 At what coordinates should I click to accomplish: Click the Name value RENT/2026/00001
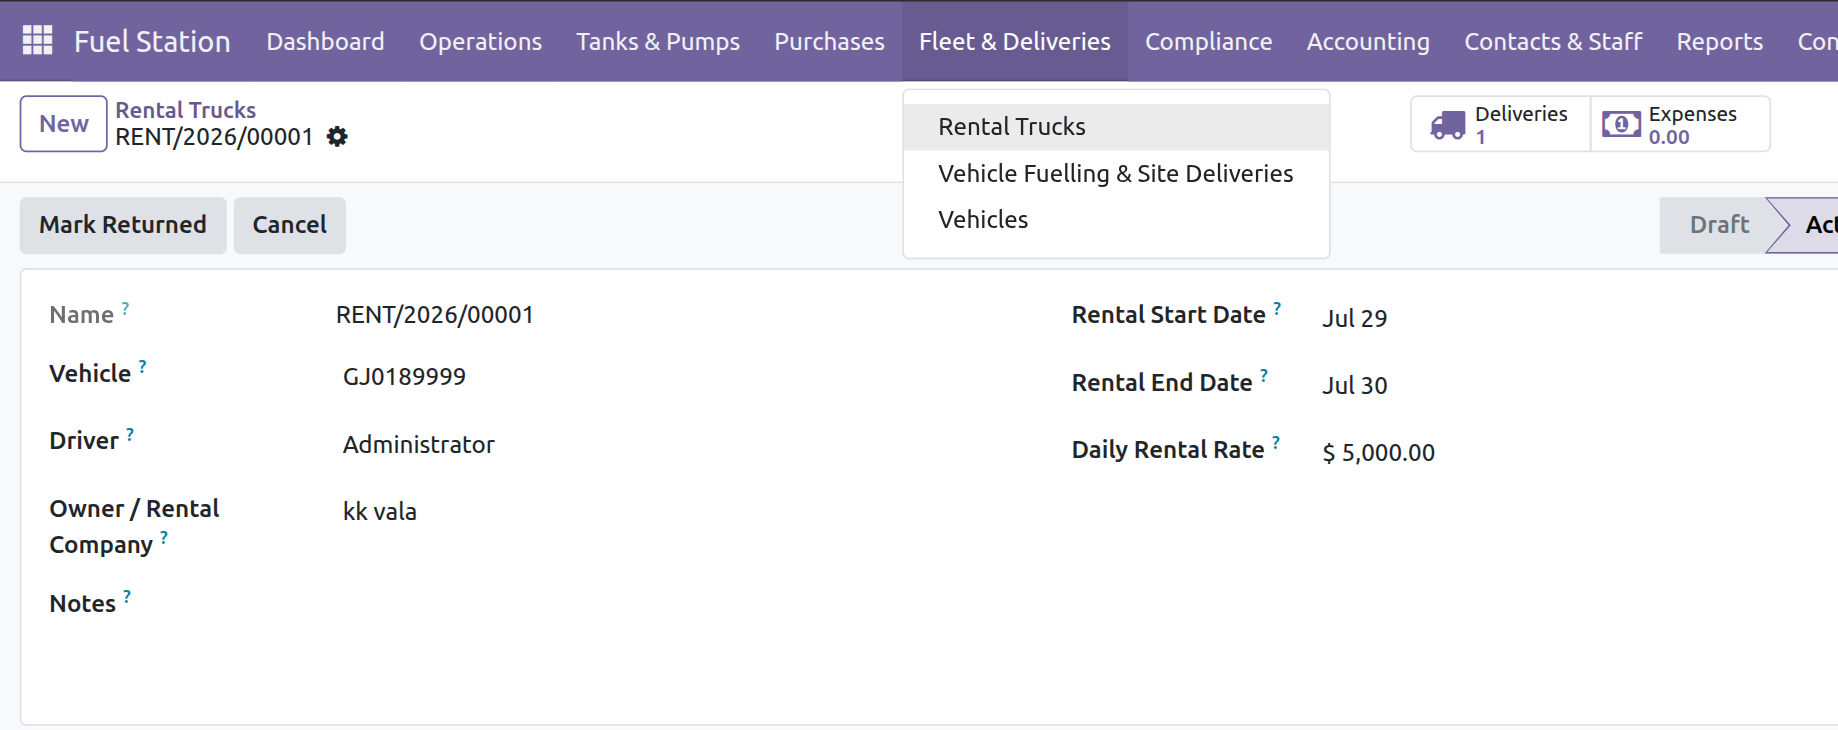click(435, 315)
